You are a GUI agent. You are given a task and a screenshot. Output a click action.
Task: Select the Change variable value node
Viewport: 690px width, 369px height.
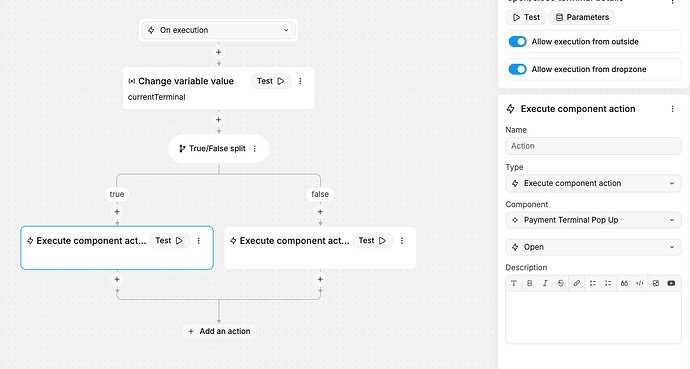click(218, 88)
